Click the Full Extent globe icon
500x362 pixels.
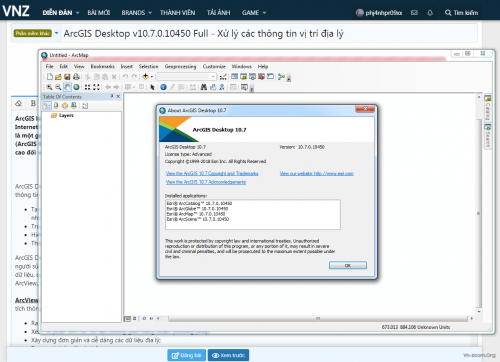76,87
